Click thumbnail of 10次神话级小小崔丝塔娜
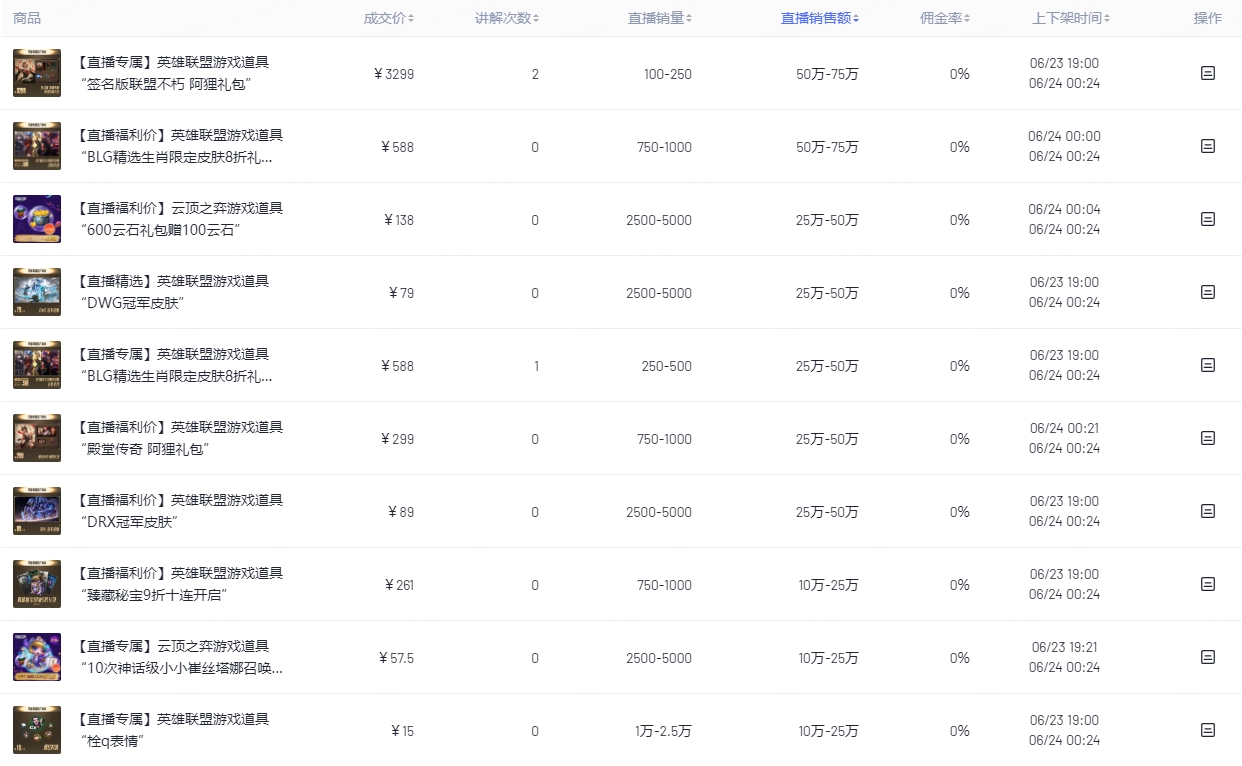 (x=37, y=657)
